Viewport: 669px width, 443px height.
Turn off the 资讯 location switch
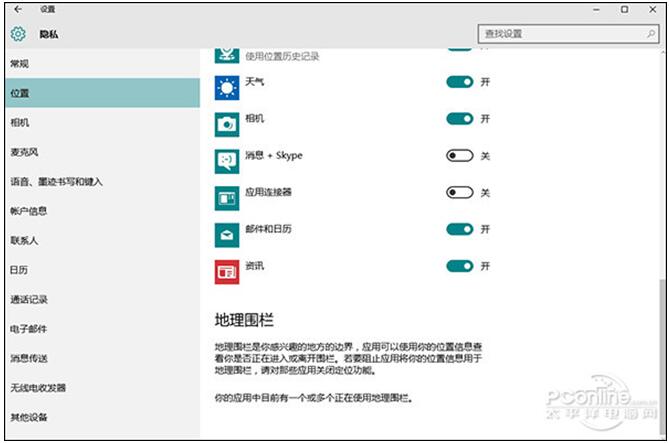pyautogui.click(x=459, y=266)
